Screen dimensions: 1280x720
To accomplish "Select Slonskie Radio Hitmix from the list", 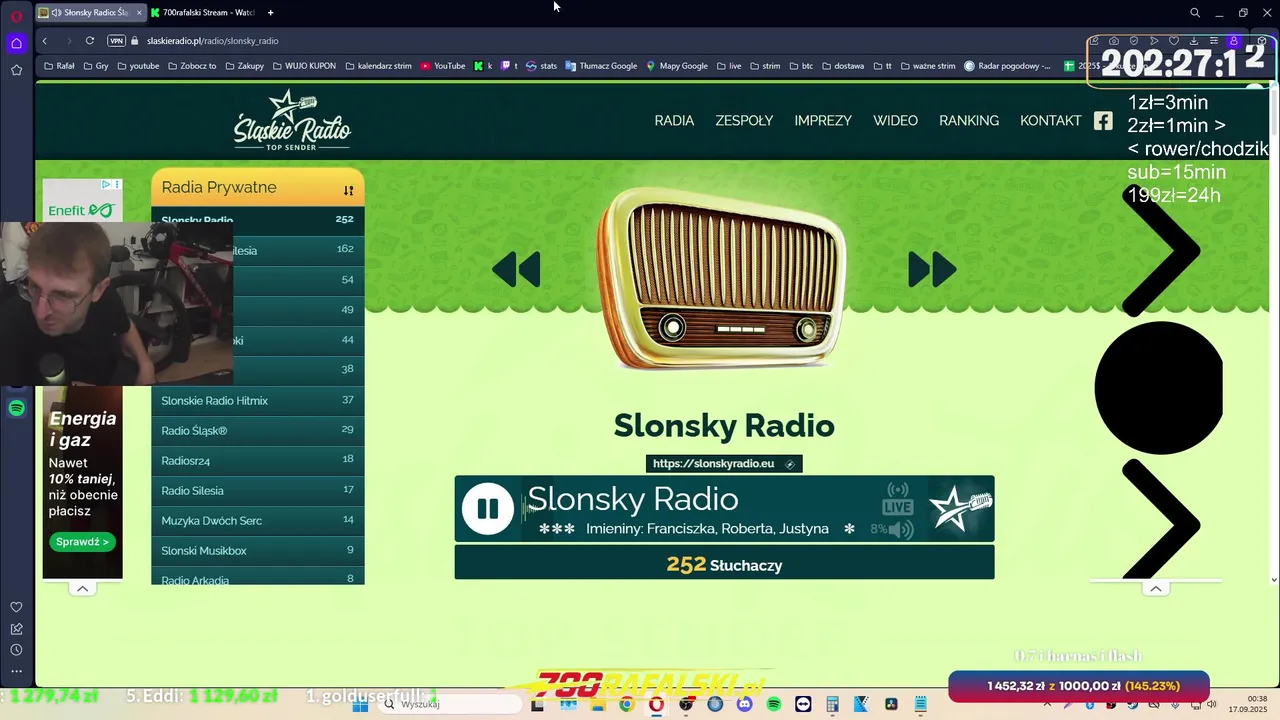I will coord(258,400).
